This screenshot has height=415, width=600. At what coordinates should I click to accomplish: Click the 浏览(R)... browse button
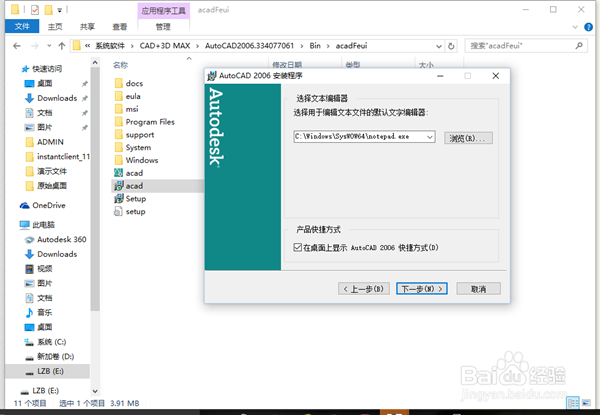(468, 138)
